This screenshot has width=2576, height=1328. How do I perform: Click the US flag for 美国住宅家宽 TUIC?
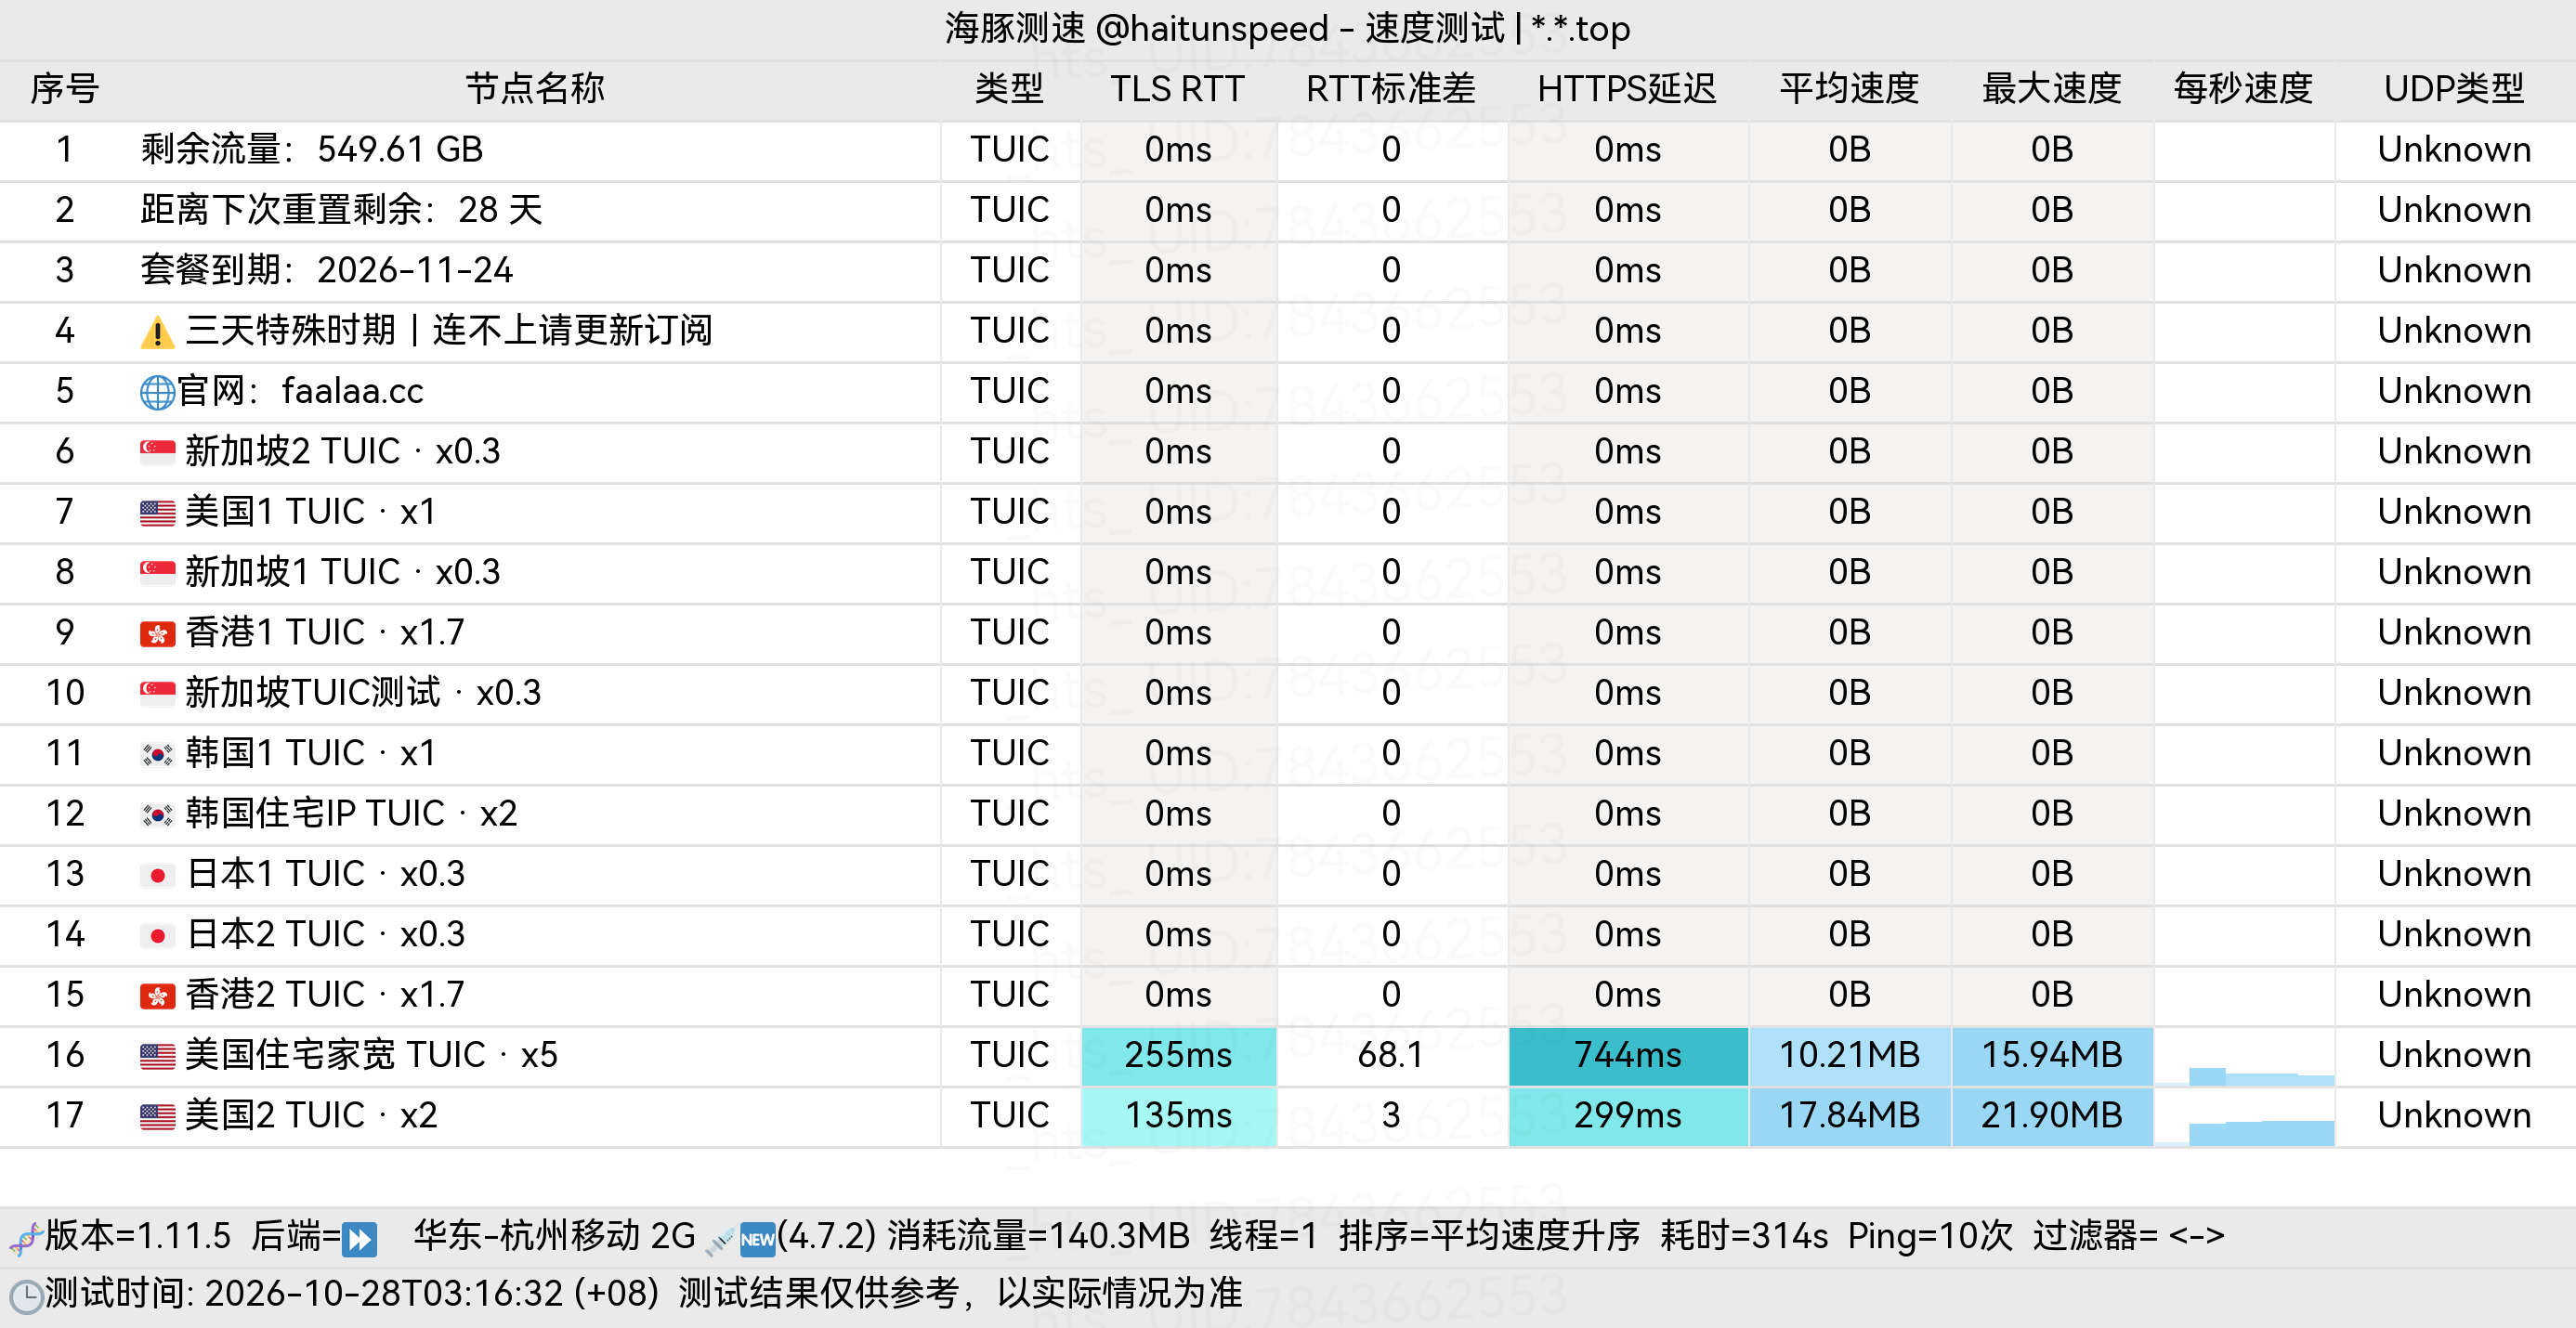pos(157,1056)
